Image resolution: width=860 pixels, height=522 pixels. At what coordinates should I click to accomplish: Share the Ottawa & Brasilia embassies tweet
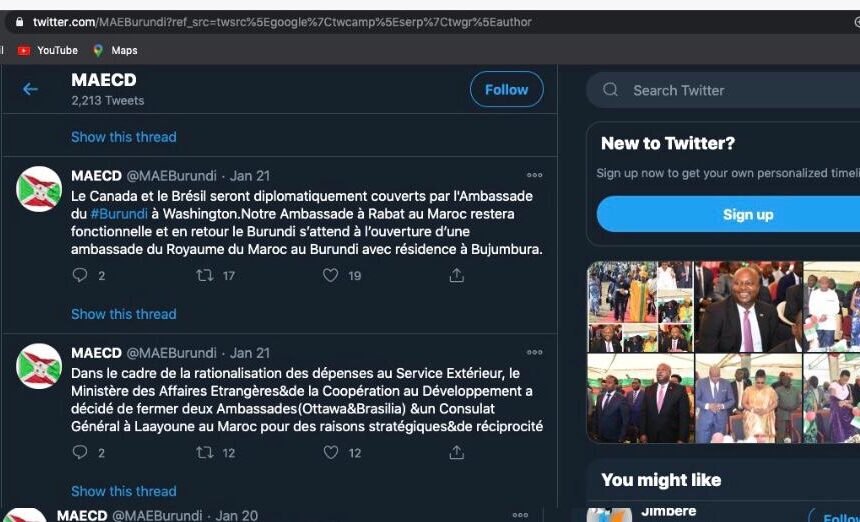456,453
